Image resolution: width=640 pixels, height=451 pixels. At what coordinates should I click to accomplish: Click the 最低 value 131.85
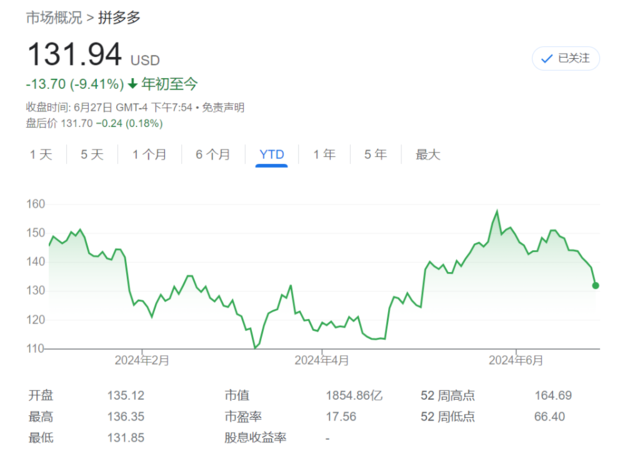[x=126, y=438]
